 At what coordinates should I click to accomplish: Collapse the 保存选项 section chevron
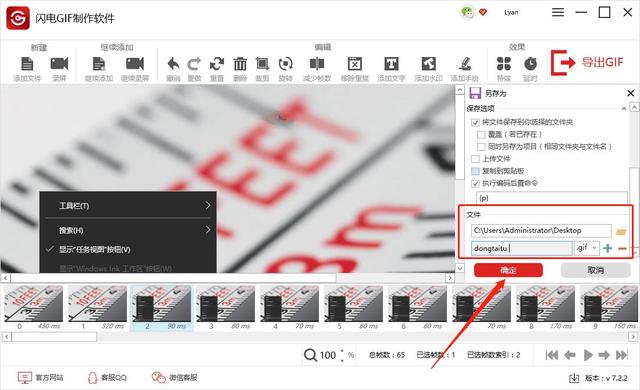point(624,109)
